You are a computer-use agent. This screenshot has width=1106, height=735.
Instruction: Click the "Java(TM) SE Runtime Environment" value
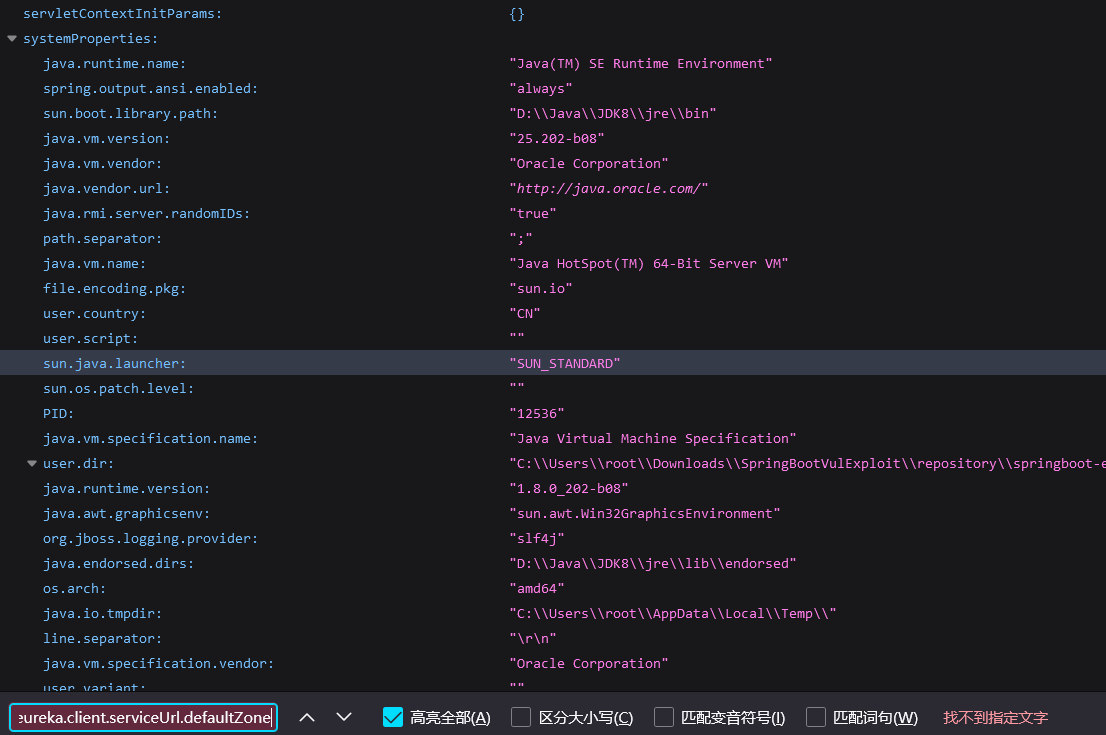pyautogui.click(x=641, y=63)
